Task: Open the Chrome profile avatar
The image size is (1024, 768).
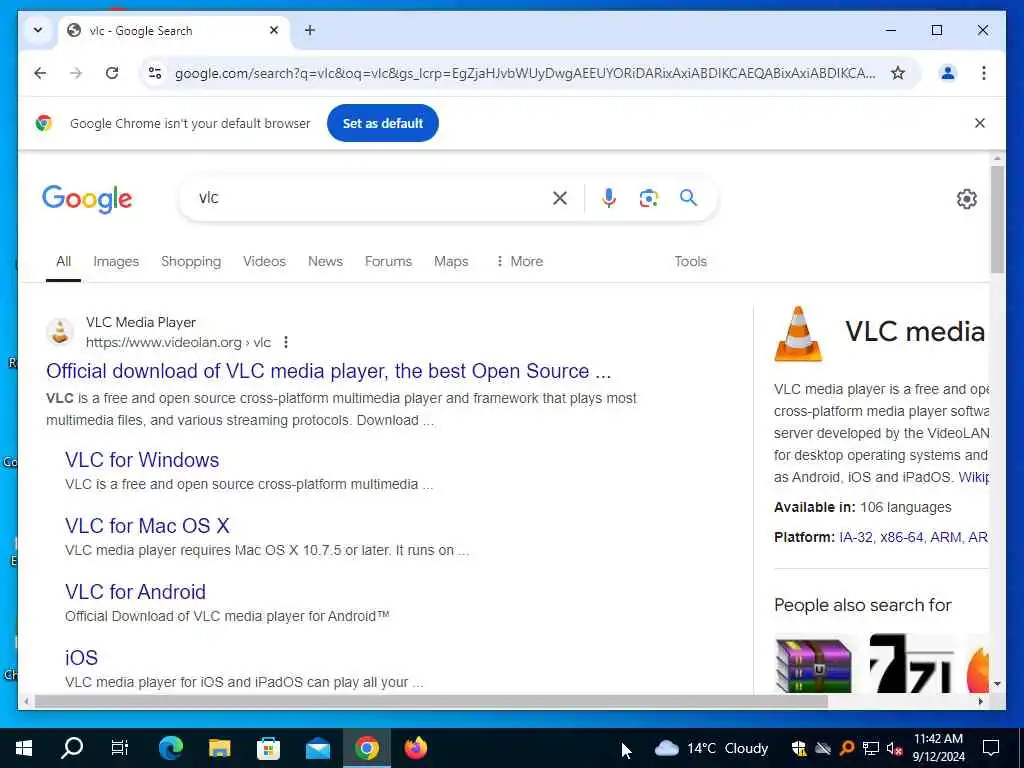Action: click(x=948, y=73)
